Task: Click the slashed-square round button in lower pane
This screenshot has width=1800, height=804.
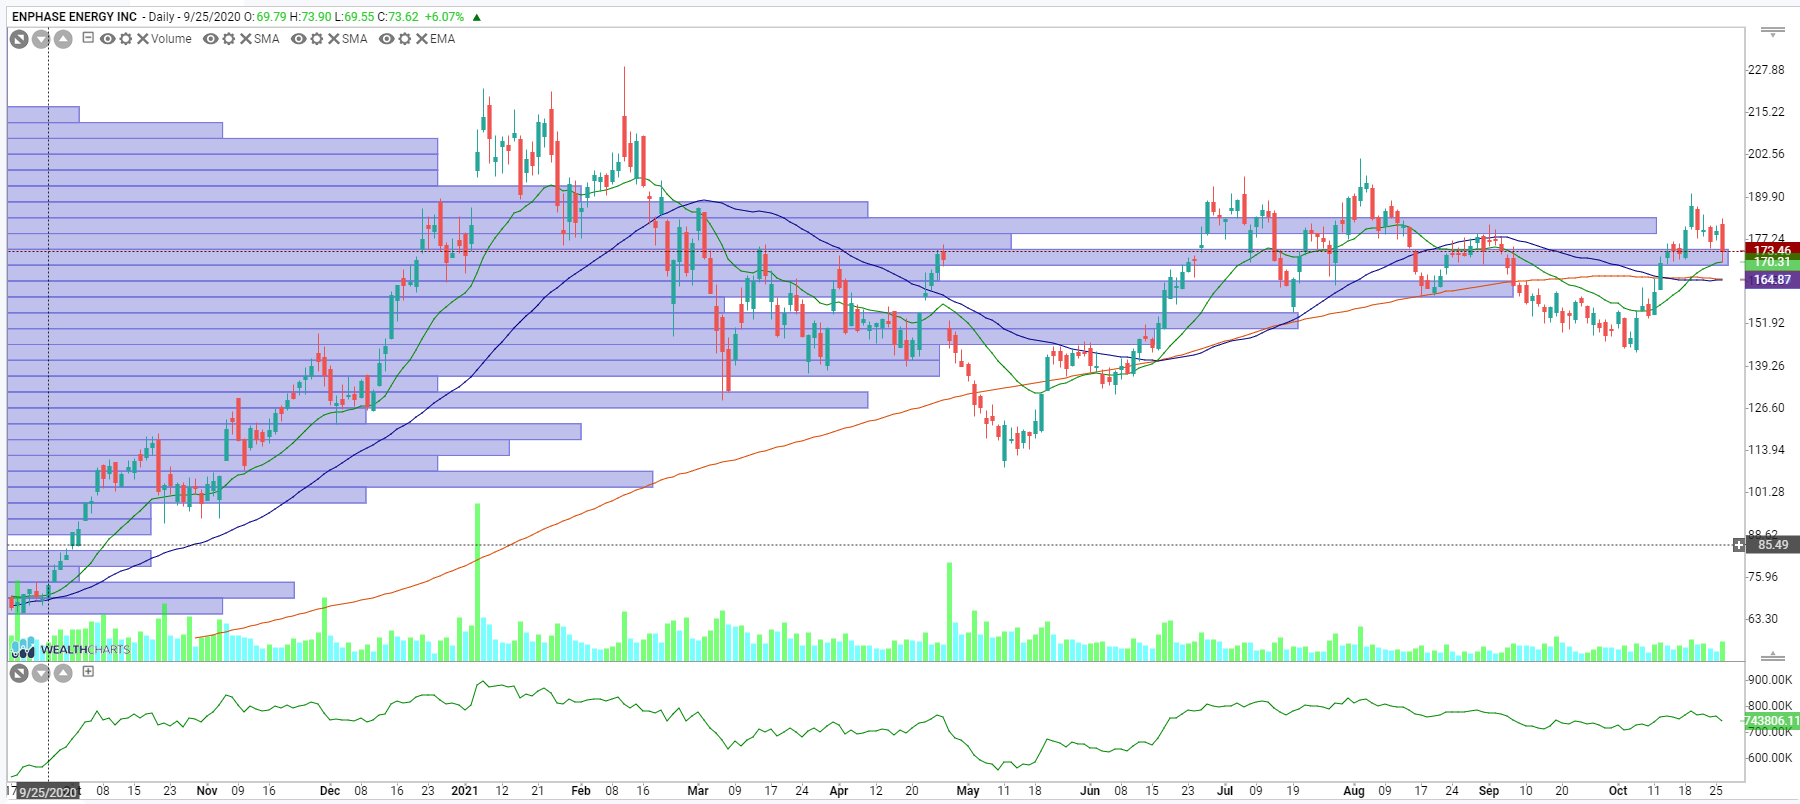Action: (x=19, y=673)
